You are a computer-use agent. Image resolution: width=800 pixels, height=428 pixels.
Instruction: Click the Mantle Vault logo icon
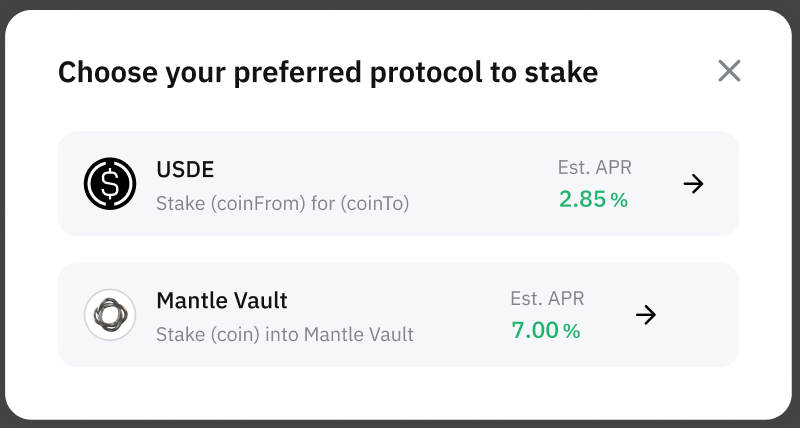110,315
